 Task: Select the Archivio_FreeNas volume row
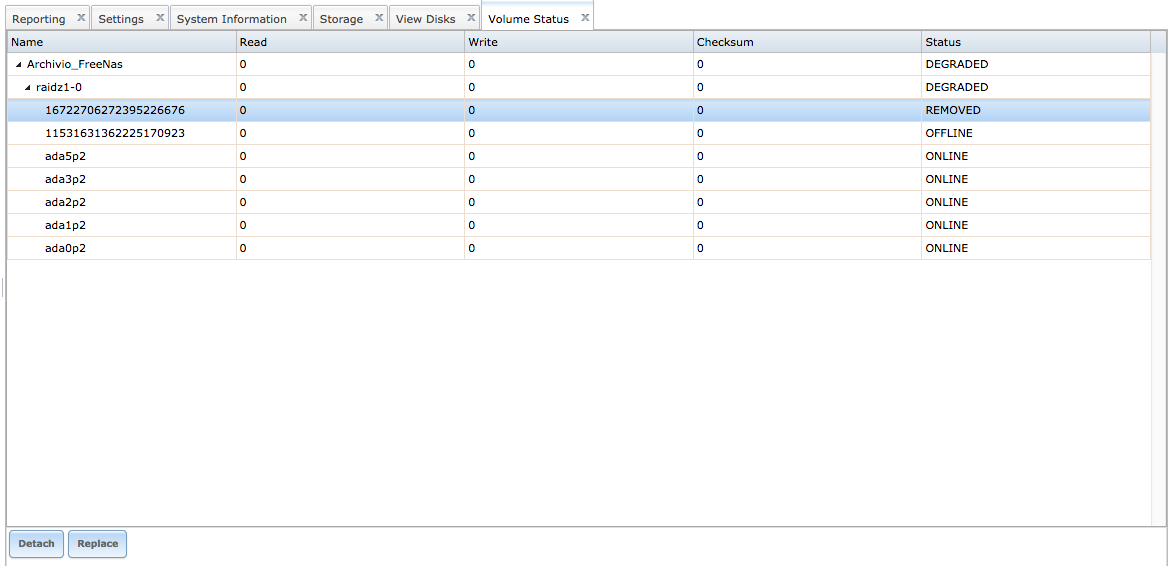click(579, 65)
